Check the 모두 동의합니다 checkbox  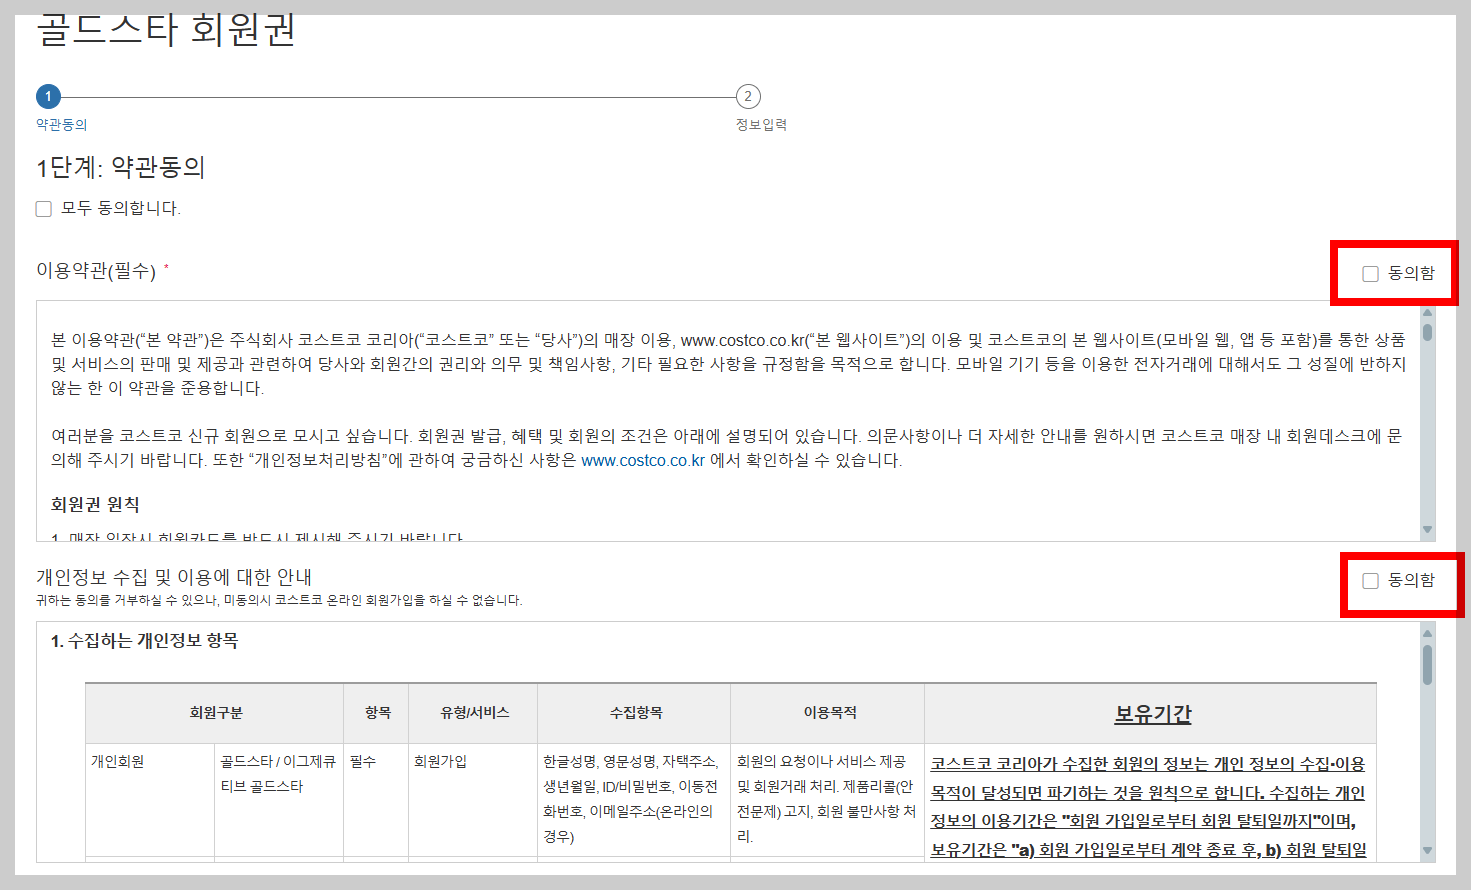point(44,209)
